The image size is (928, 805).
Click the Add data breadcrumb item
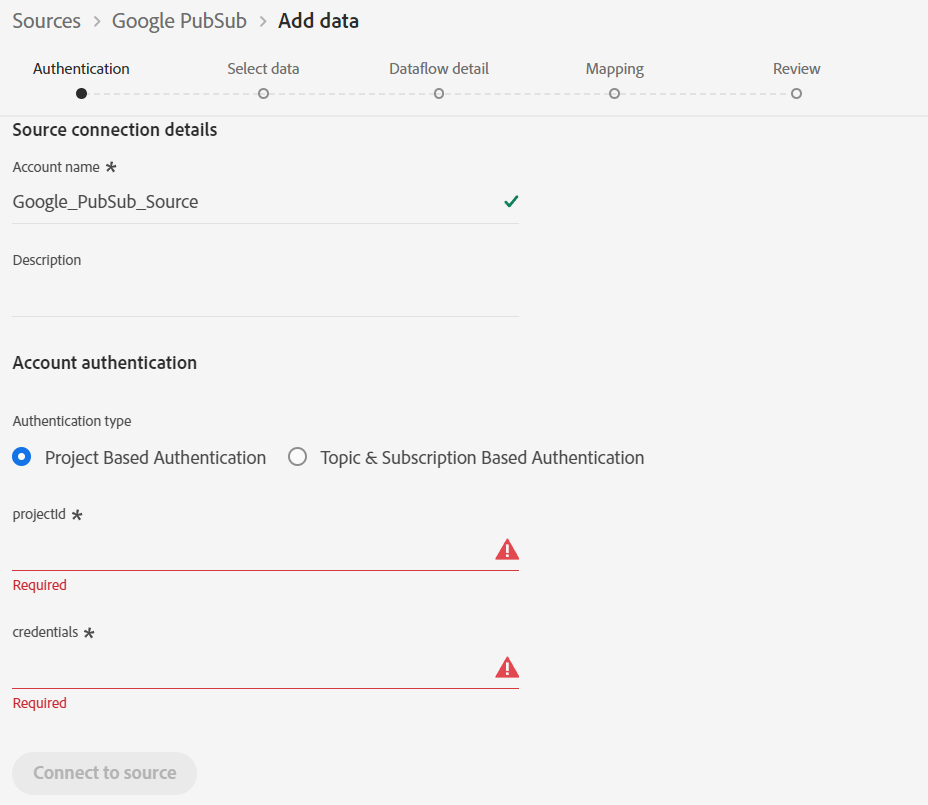click(x=318, y=20)
